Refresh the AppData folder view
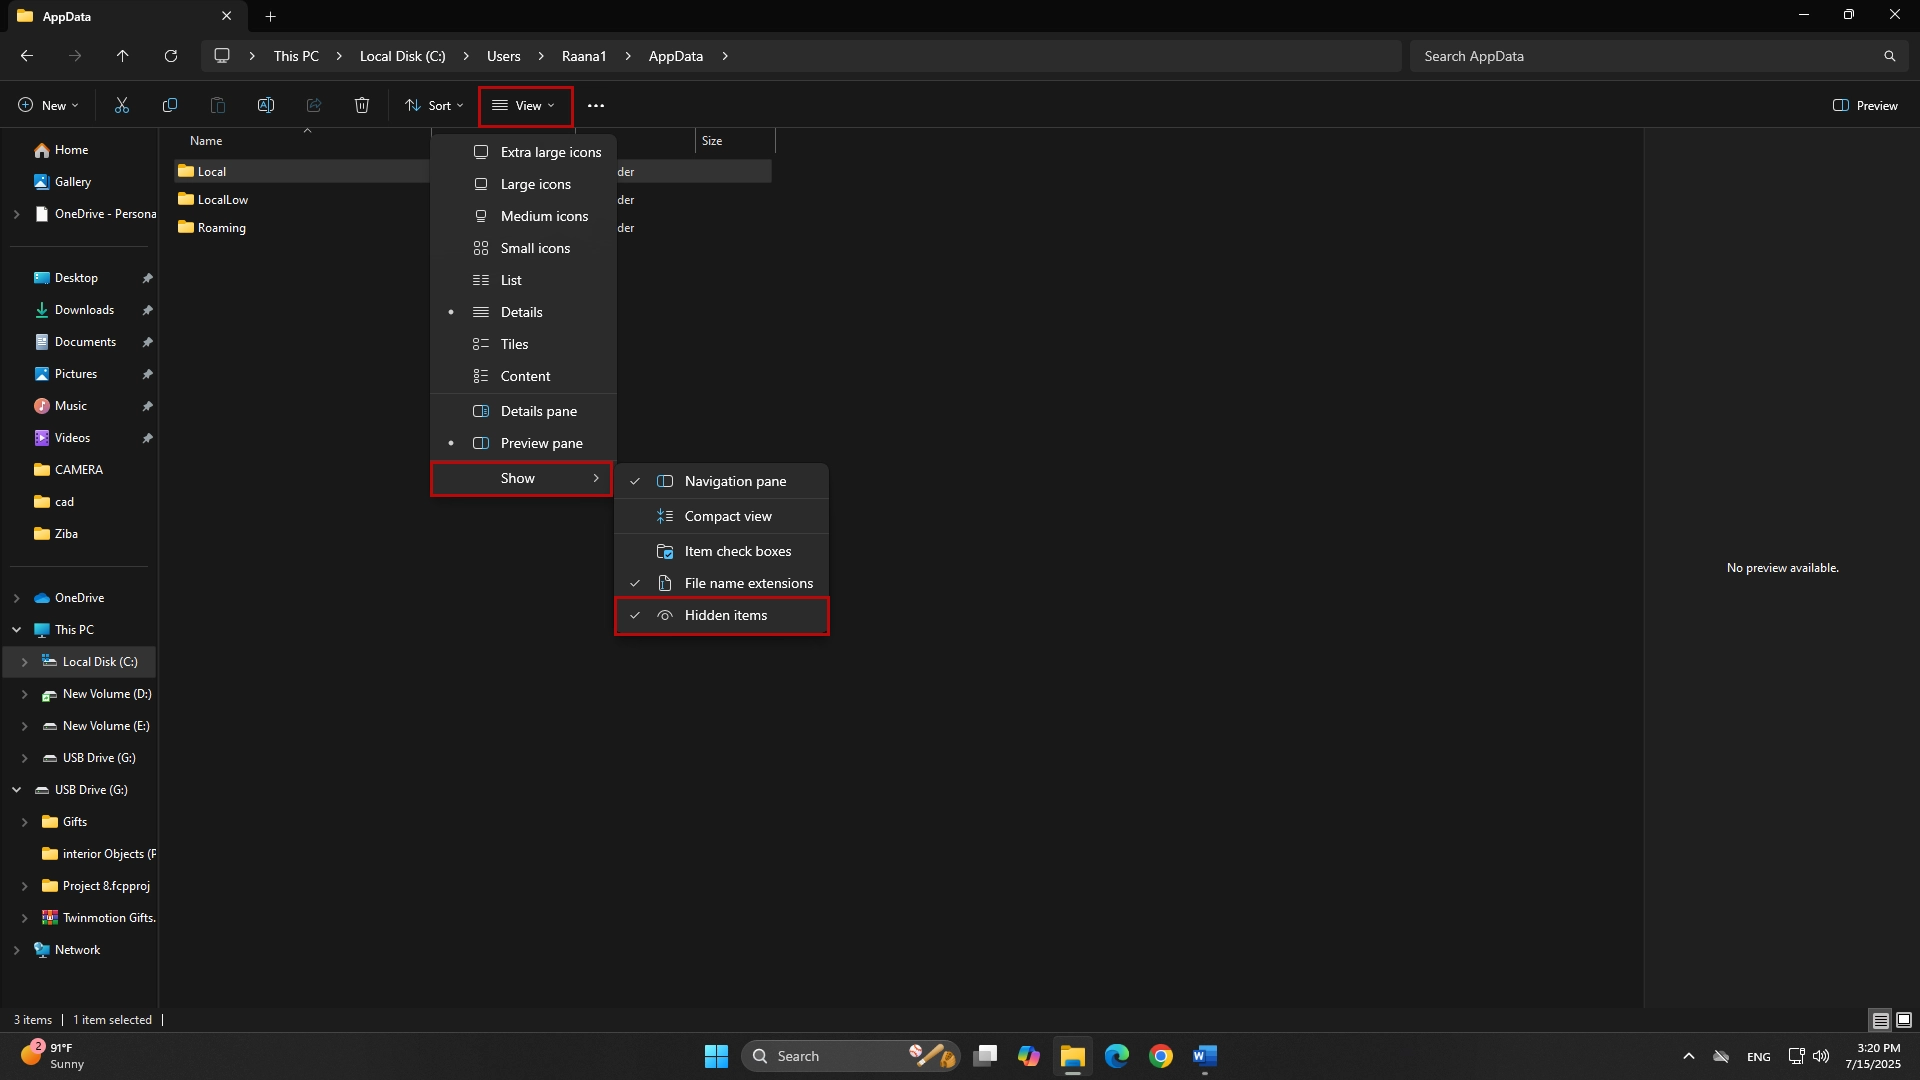1920x1080 pixels. click(171, 56)
